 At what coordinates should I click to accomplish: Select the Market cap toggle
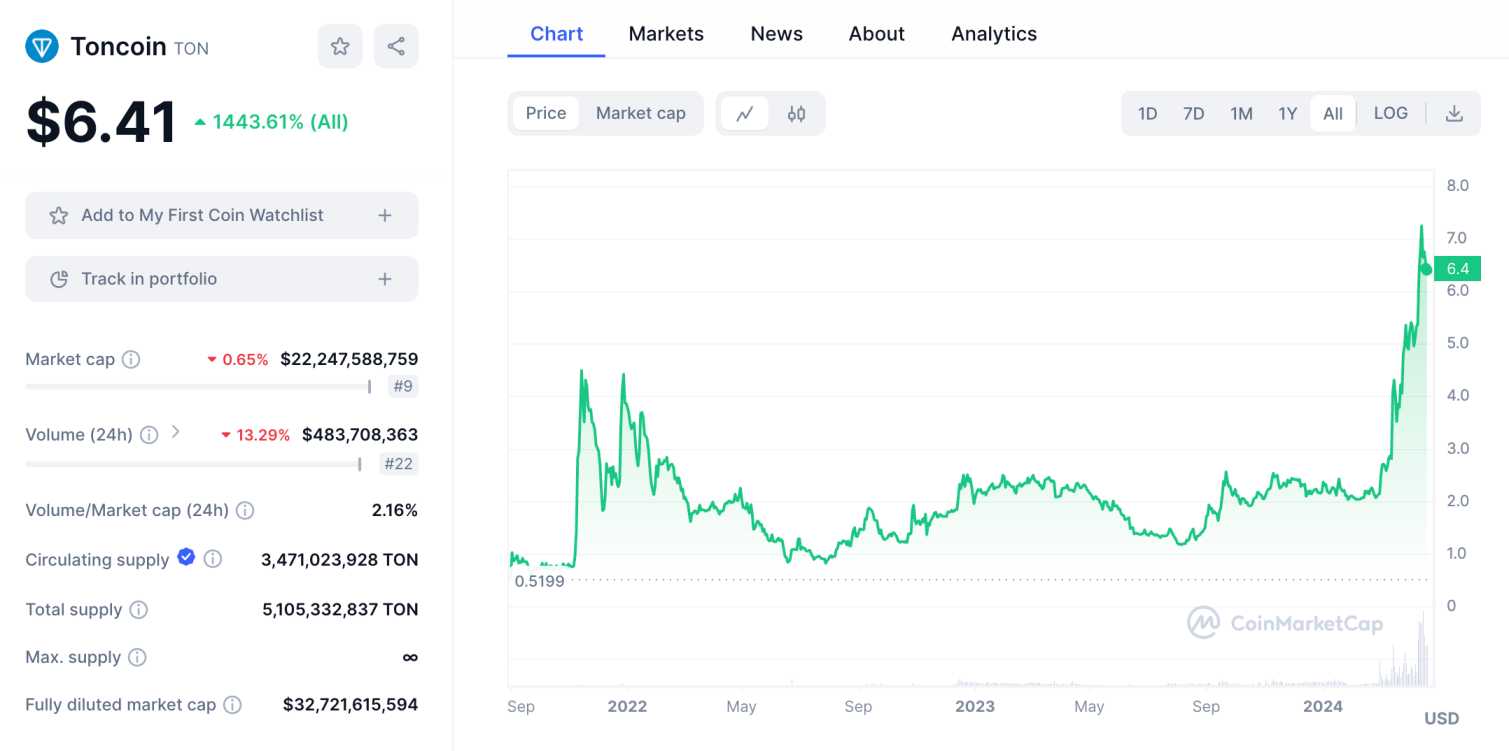click(x=641, y=113)
